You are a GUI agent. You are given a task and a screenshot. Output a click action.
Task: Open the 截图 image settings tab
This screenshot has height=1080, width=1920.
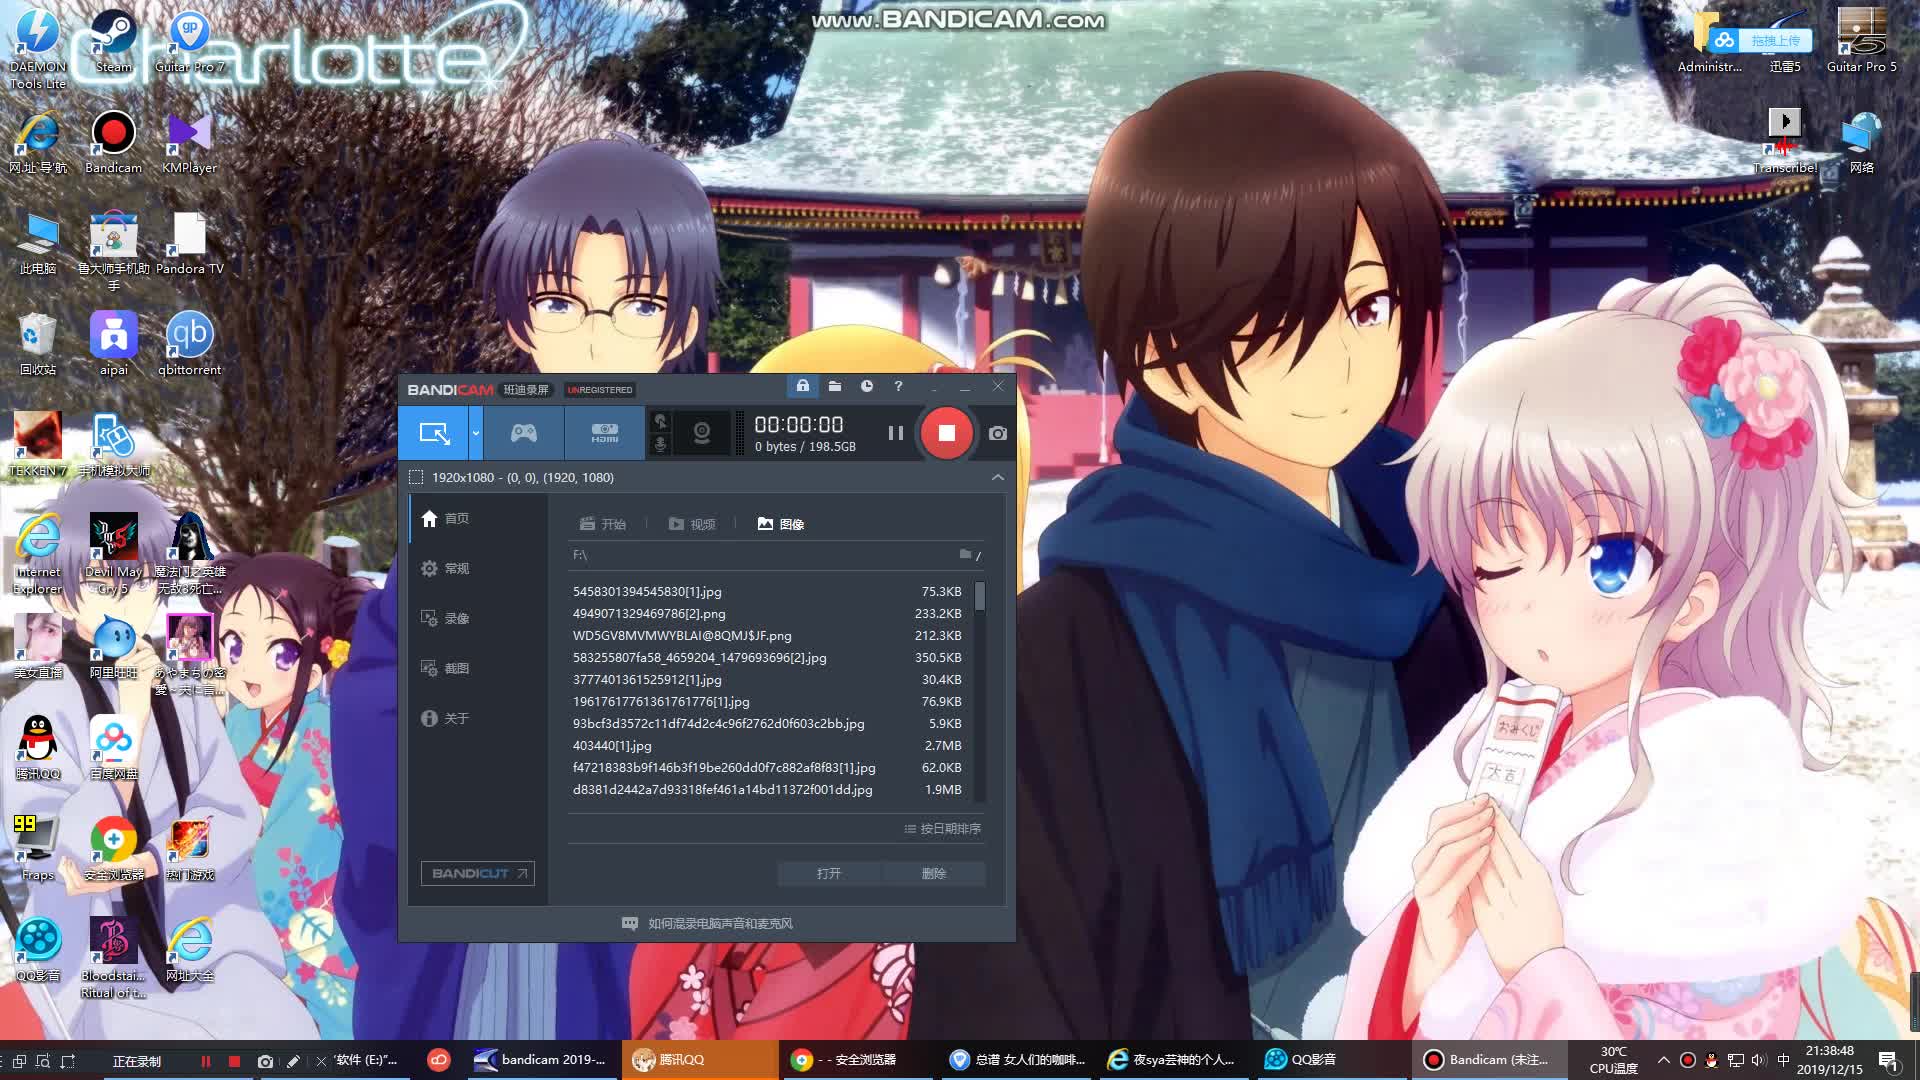[x=478, y=668]
